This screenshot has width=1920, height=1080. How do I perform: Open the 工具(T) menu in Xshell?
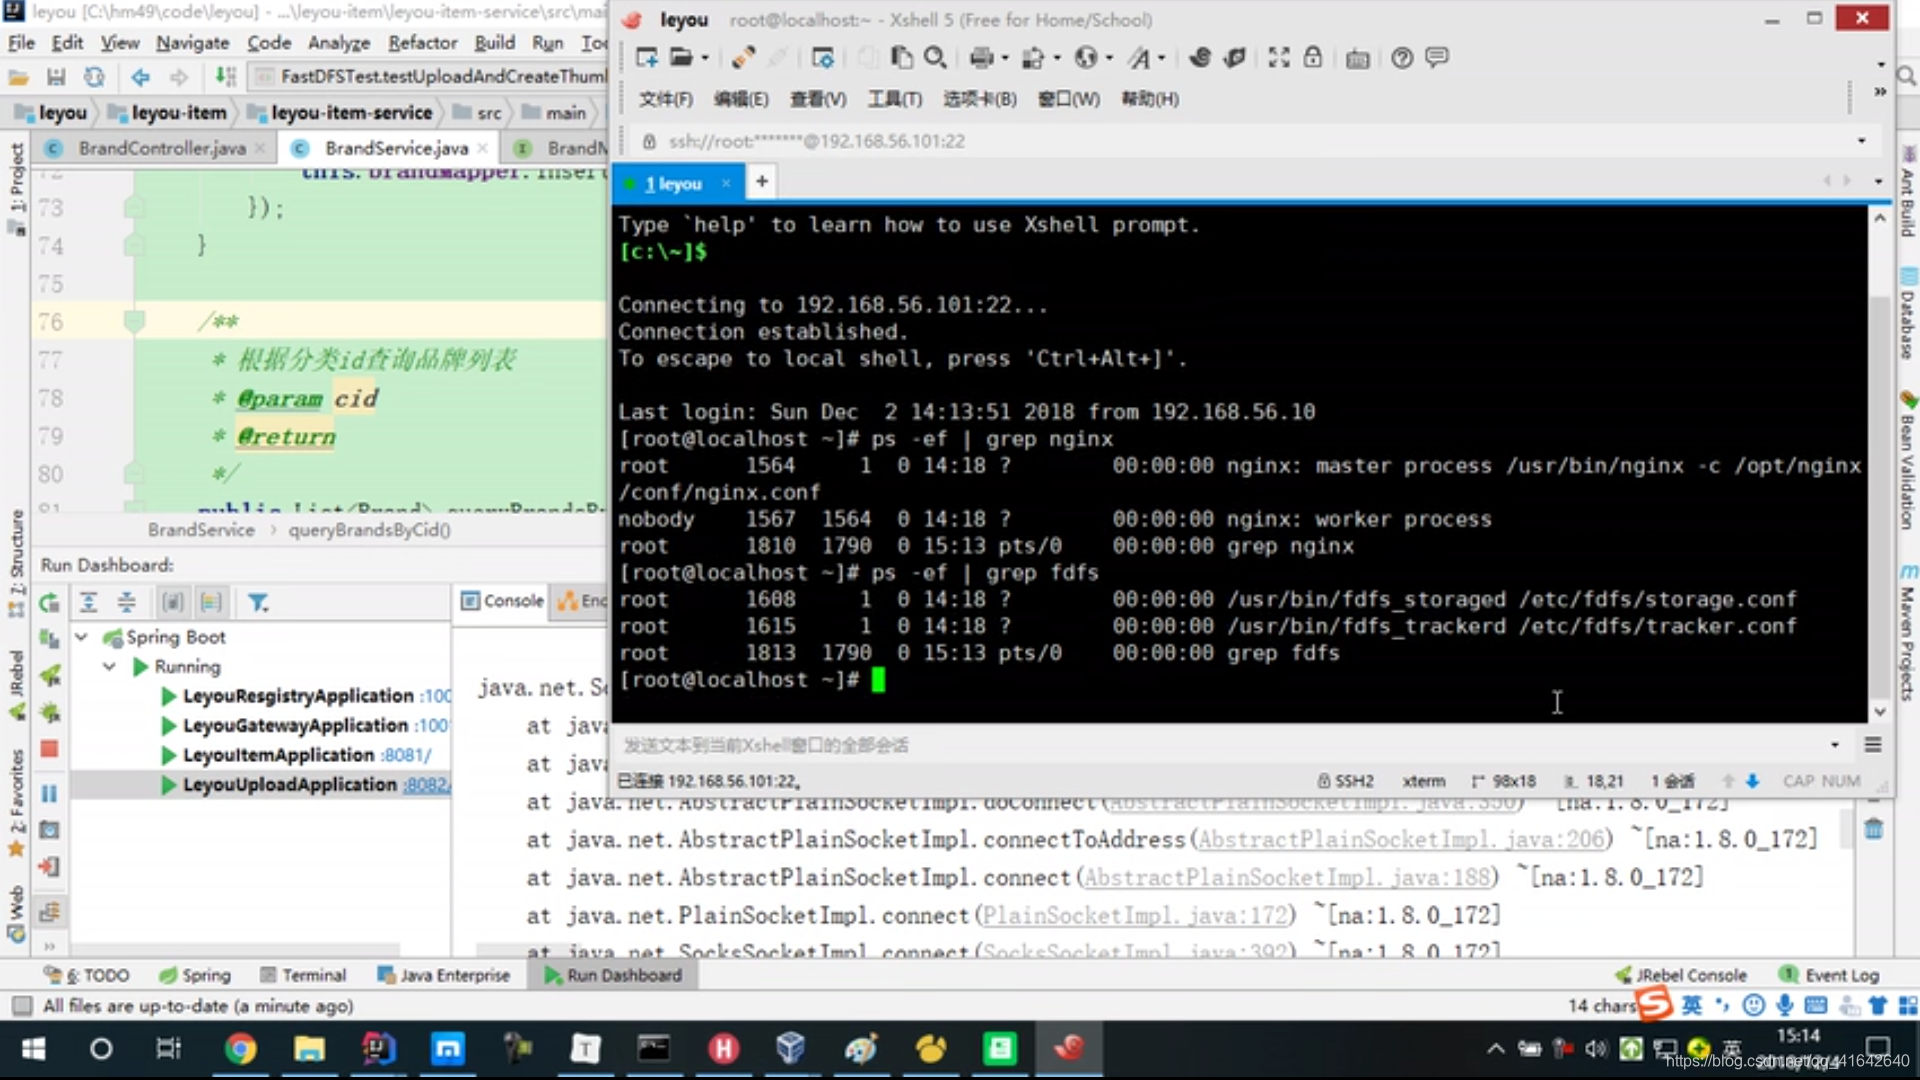pyautogui.click(x=894, y=99)
